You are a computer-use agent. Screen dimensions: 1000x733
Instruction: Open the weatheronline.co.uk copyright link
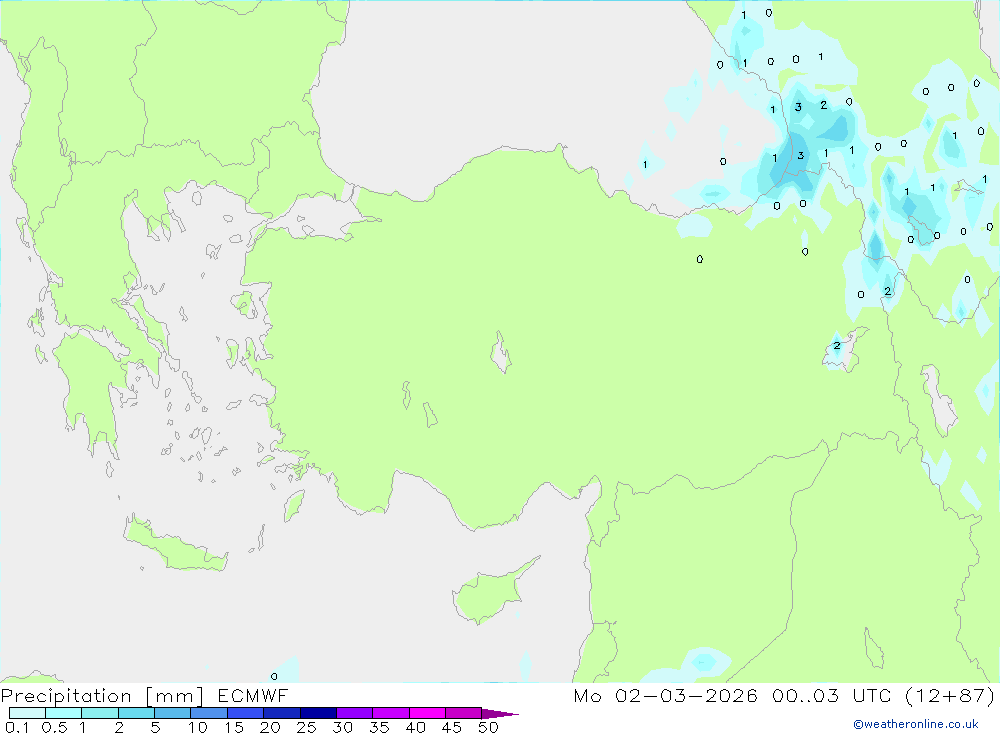(x=916, y=724)
